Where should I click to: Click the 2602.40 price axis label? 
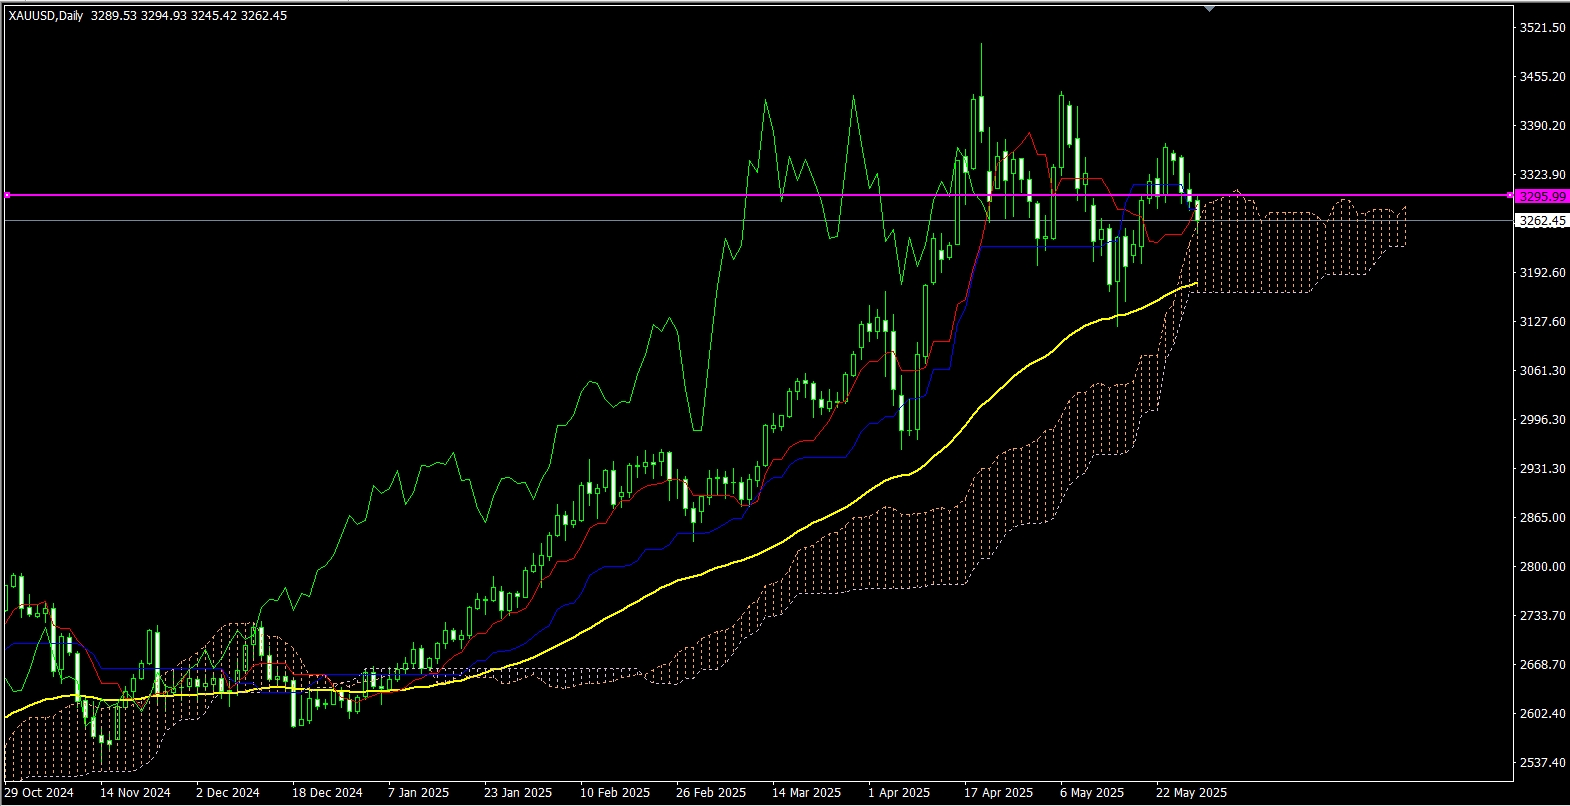pyautogui.click(x=1542, y=714)
